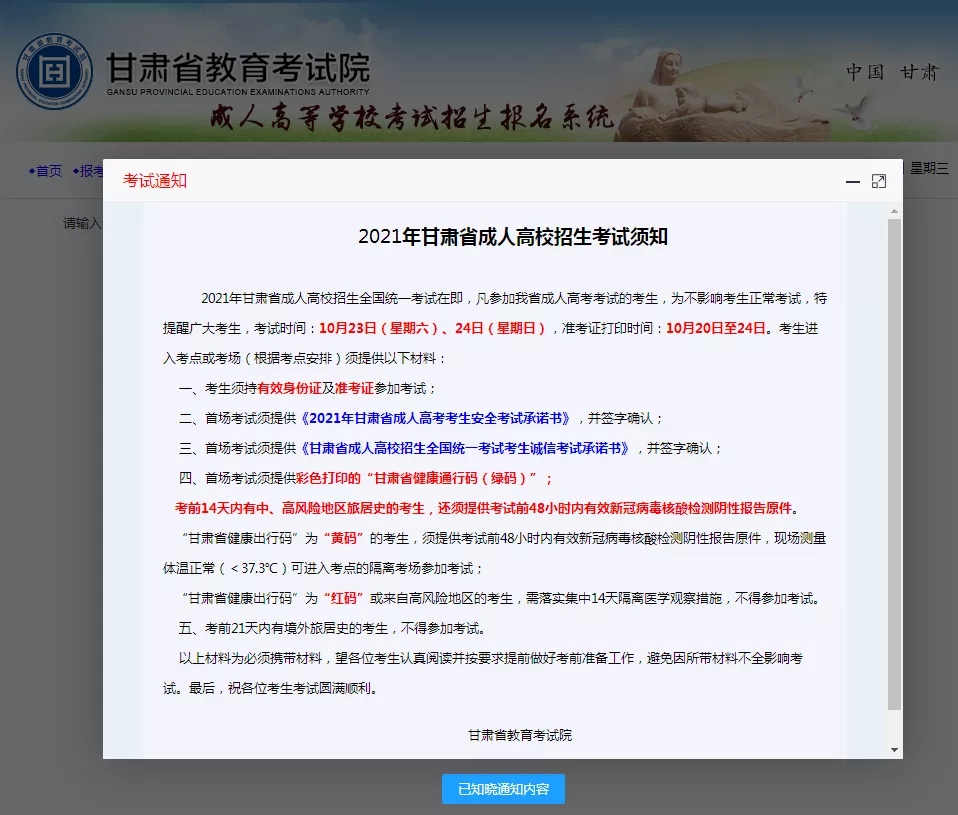Click the scrollbar up arrow in notice

[894, 211]
